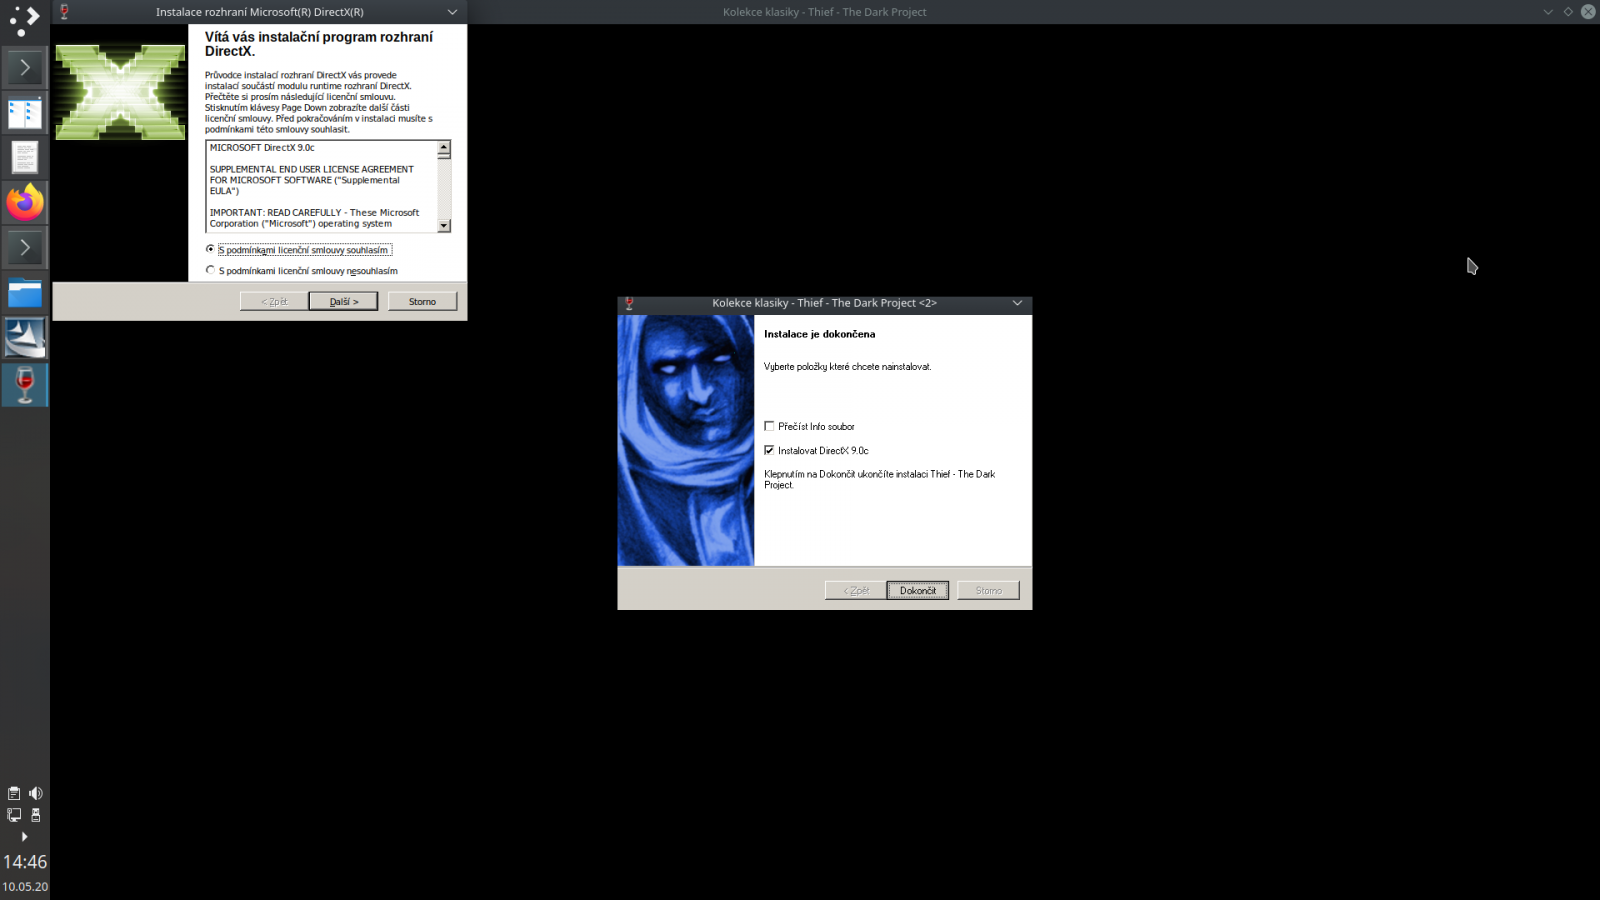Open the dual-pane file manager icon
1600x900 pixels.
tap(24, 112)
